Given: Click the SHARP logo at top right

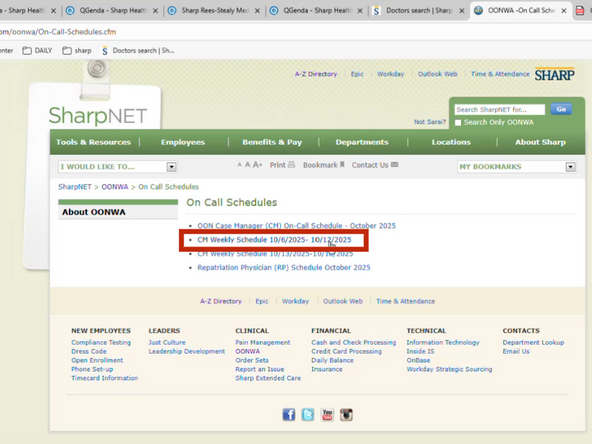Looking at the screenshot, I should click(554, 75).
